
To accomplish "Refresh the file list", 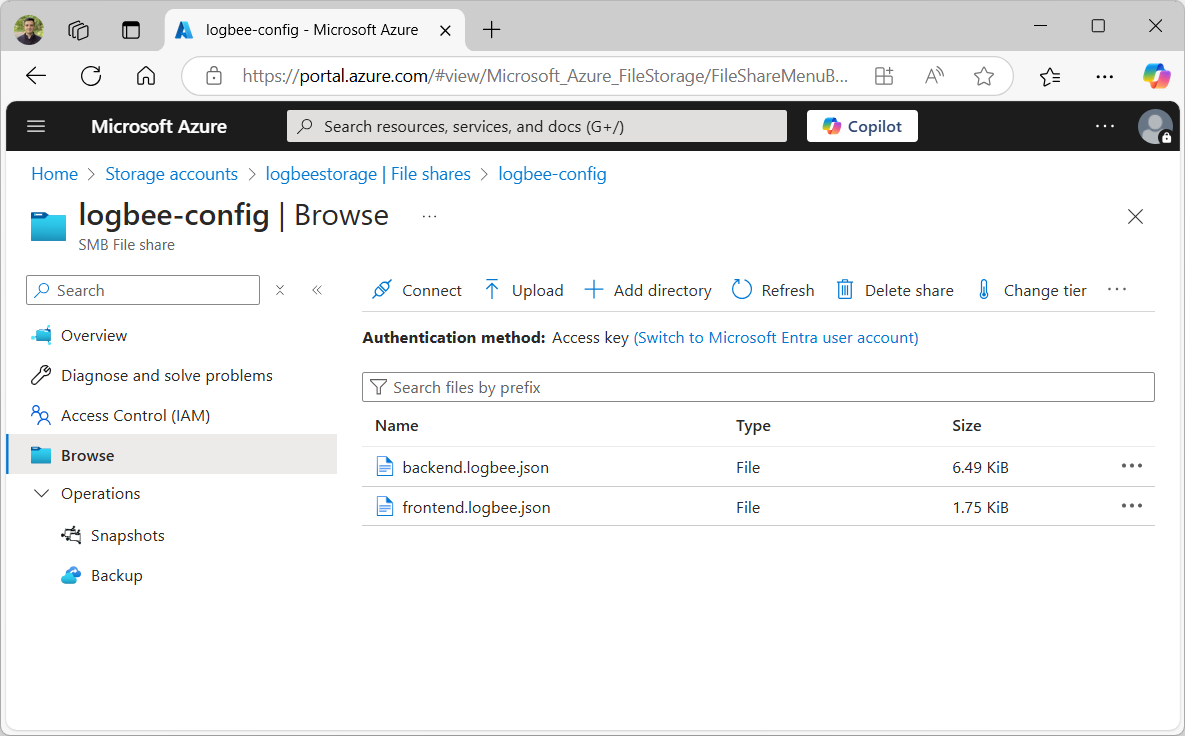I will (773, 290).
